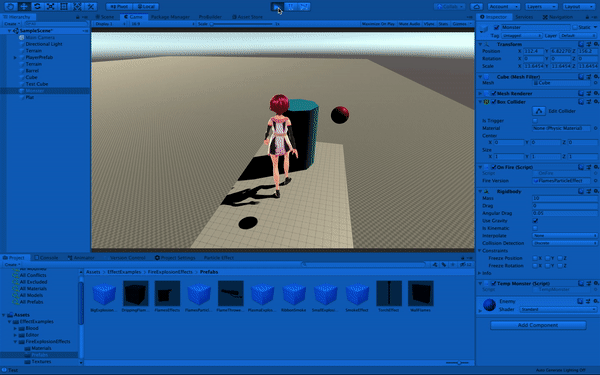Click the Edit Collider icon button
The height and width of the screenshot is (375, 600).
pos(539,111)
